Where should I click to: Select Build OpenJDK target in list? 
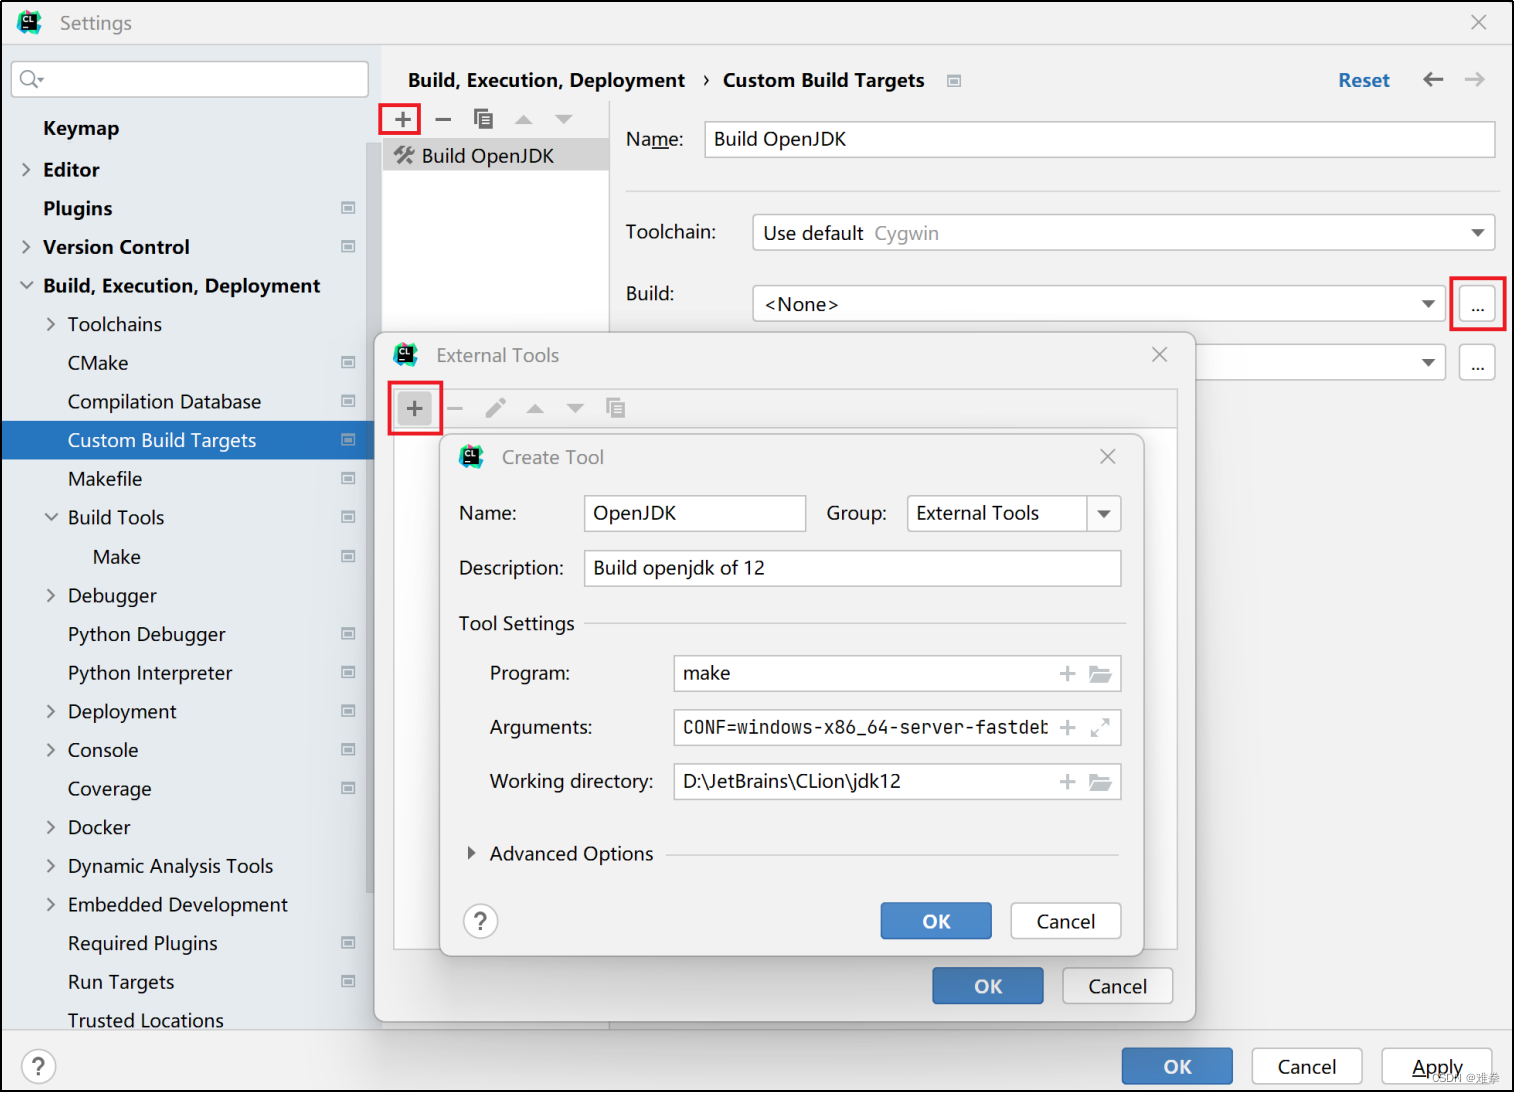496,156
